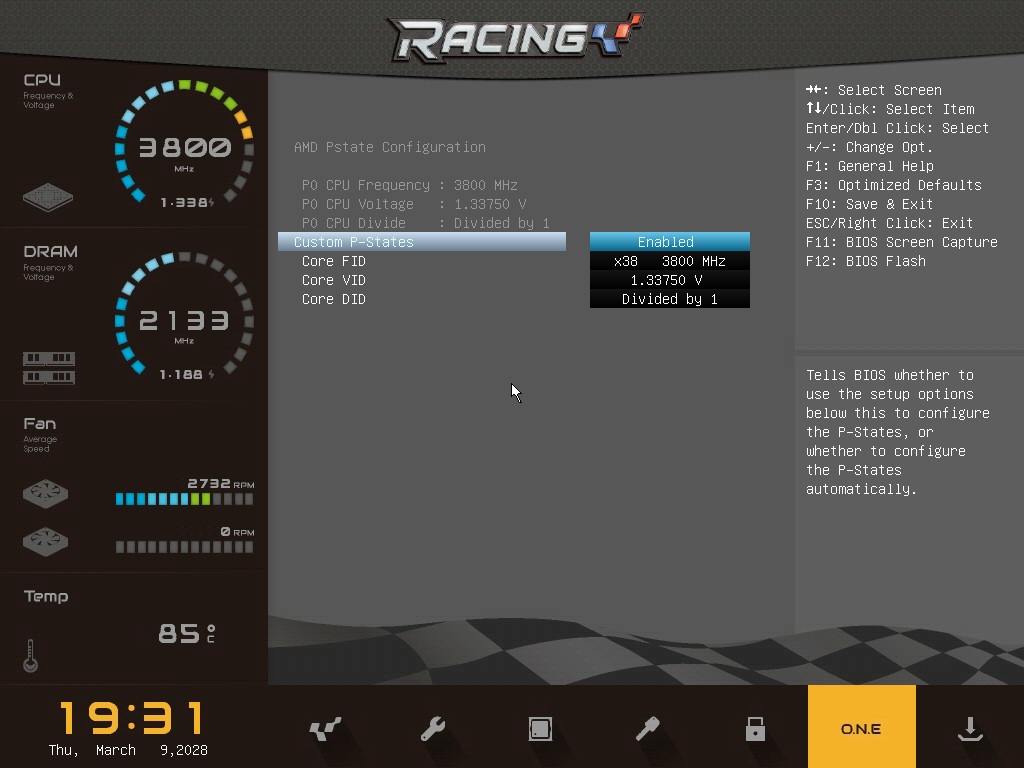Open the padlock security tab
Viewport: 1024px width, 768px height.
(755, 729)
